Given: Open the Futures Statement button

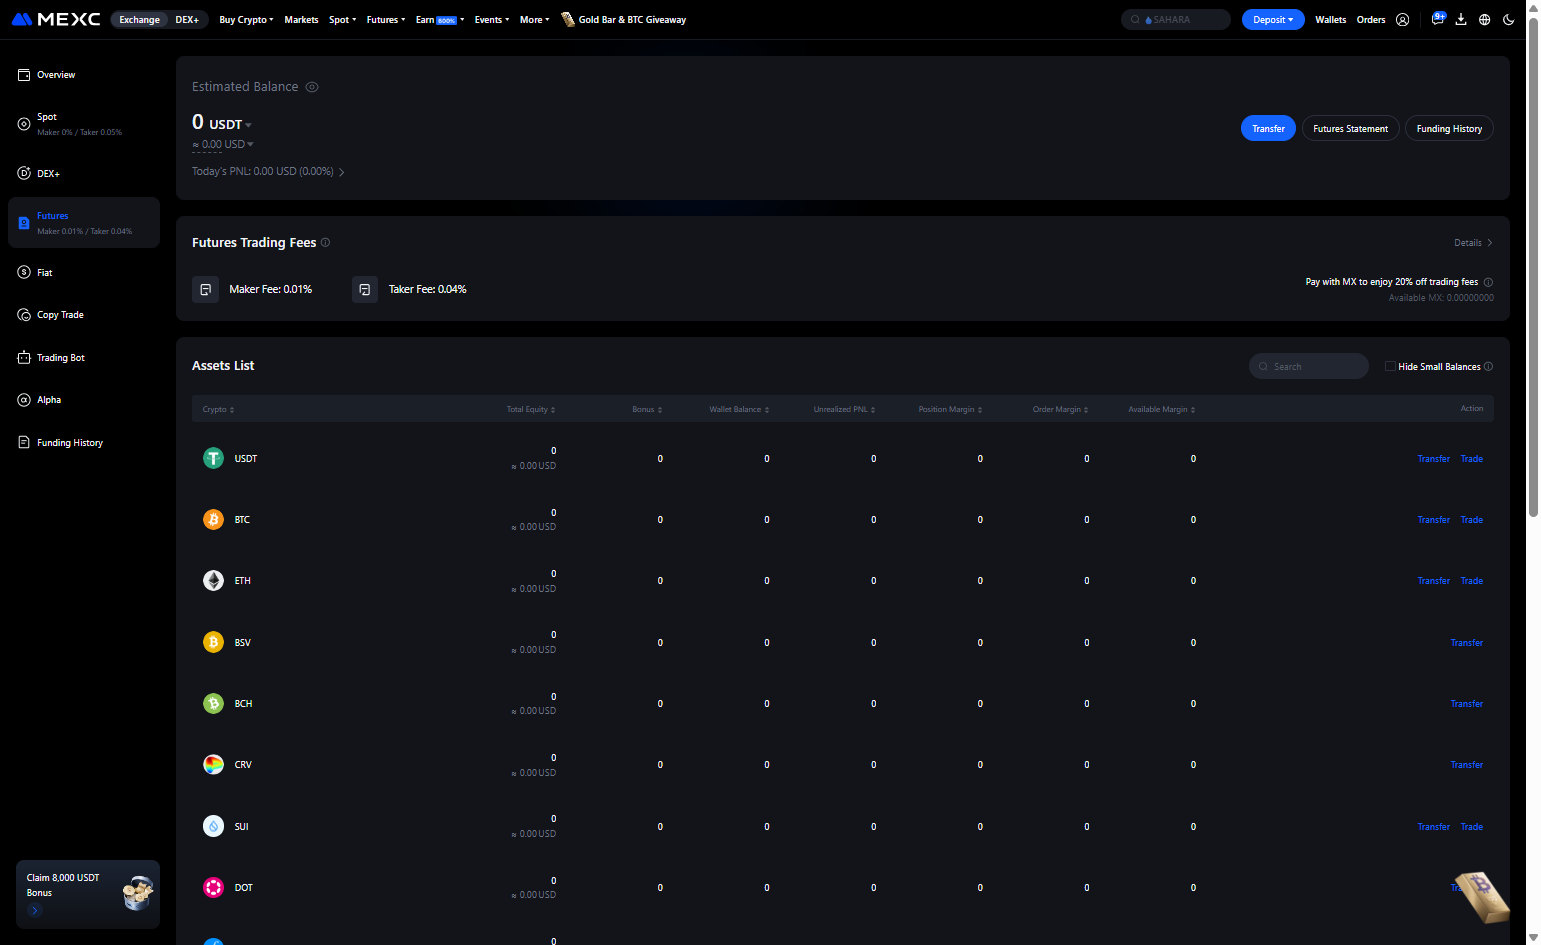Looking at the screenshot, I should point(1351,128).
